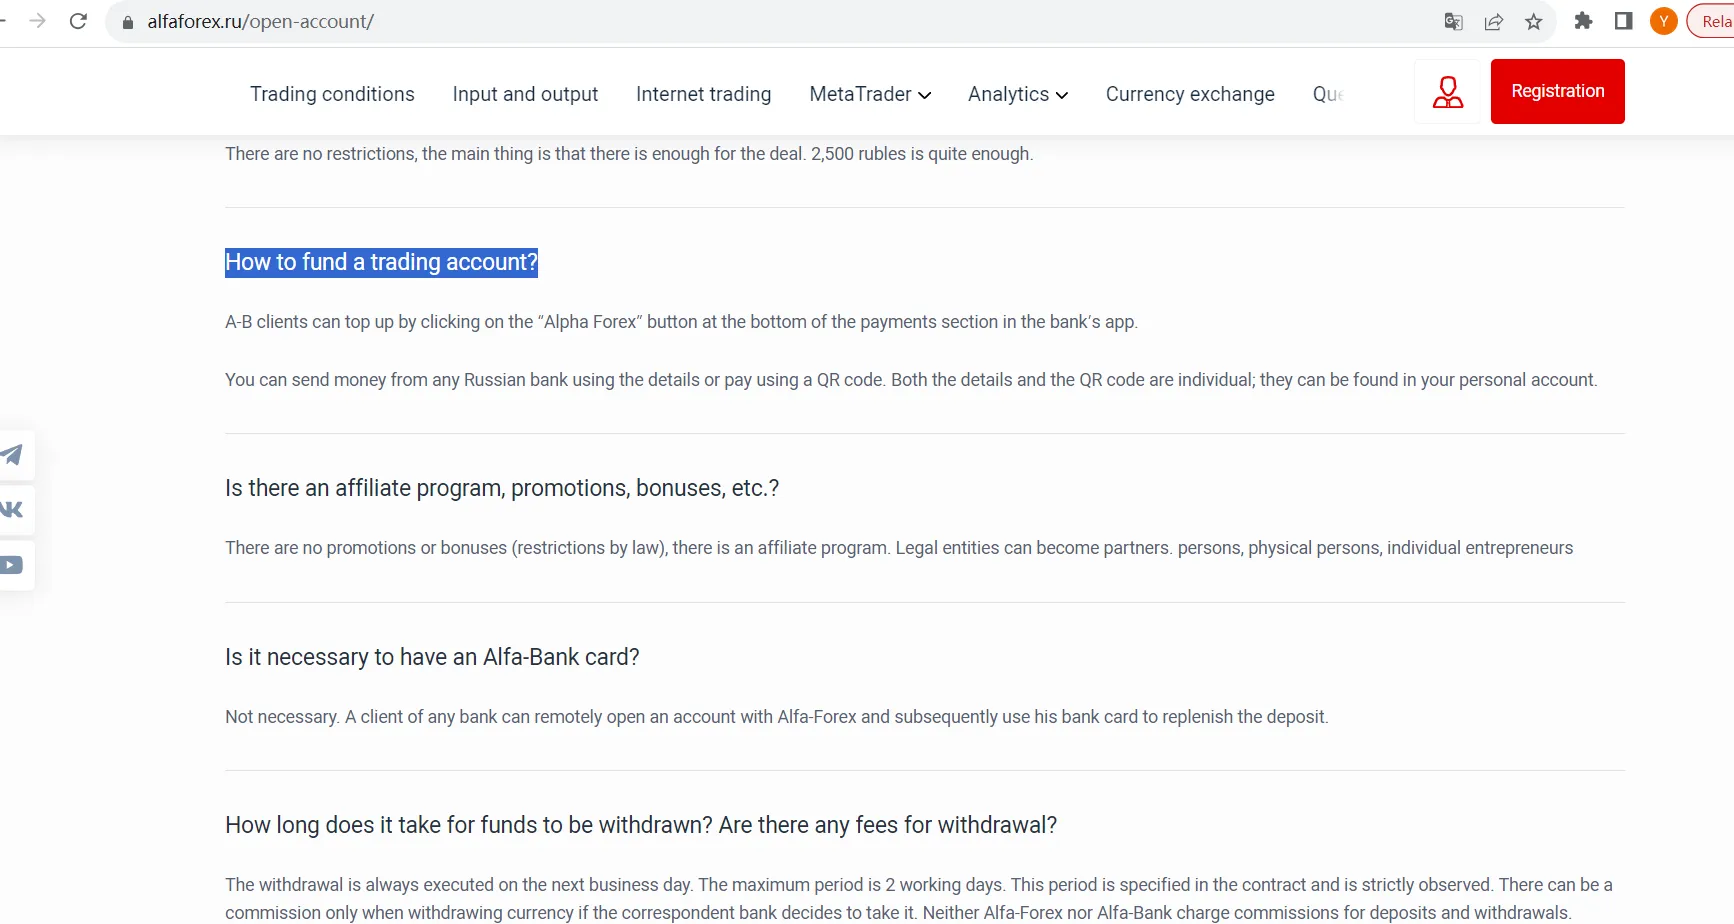The height and width of the screenshot is (924, 1734).
Task: Open the personal account user icon
Action: [x=1447, y=92]
